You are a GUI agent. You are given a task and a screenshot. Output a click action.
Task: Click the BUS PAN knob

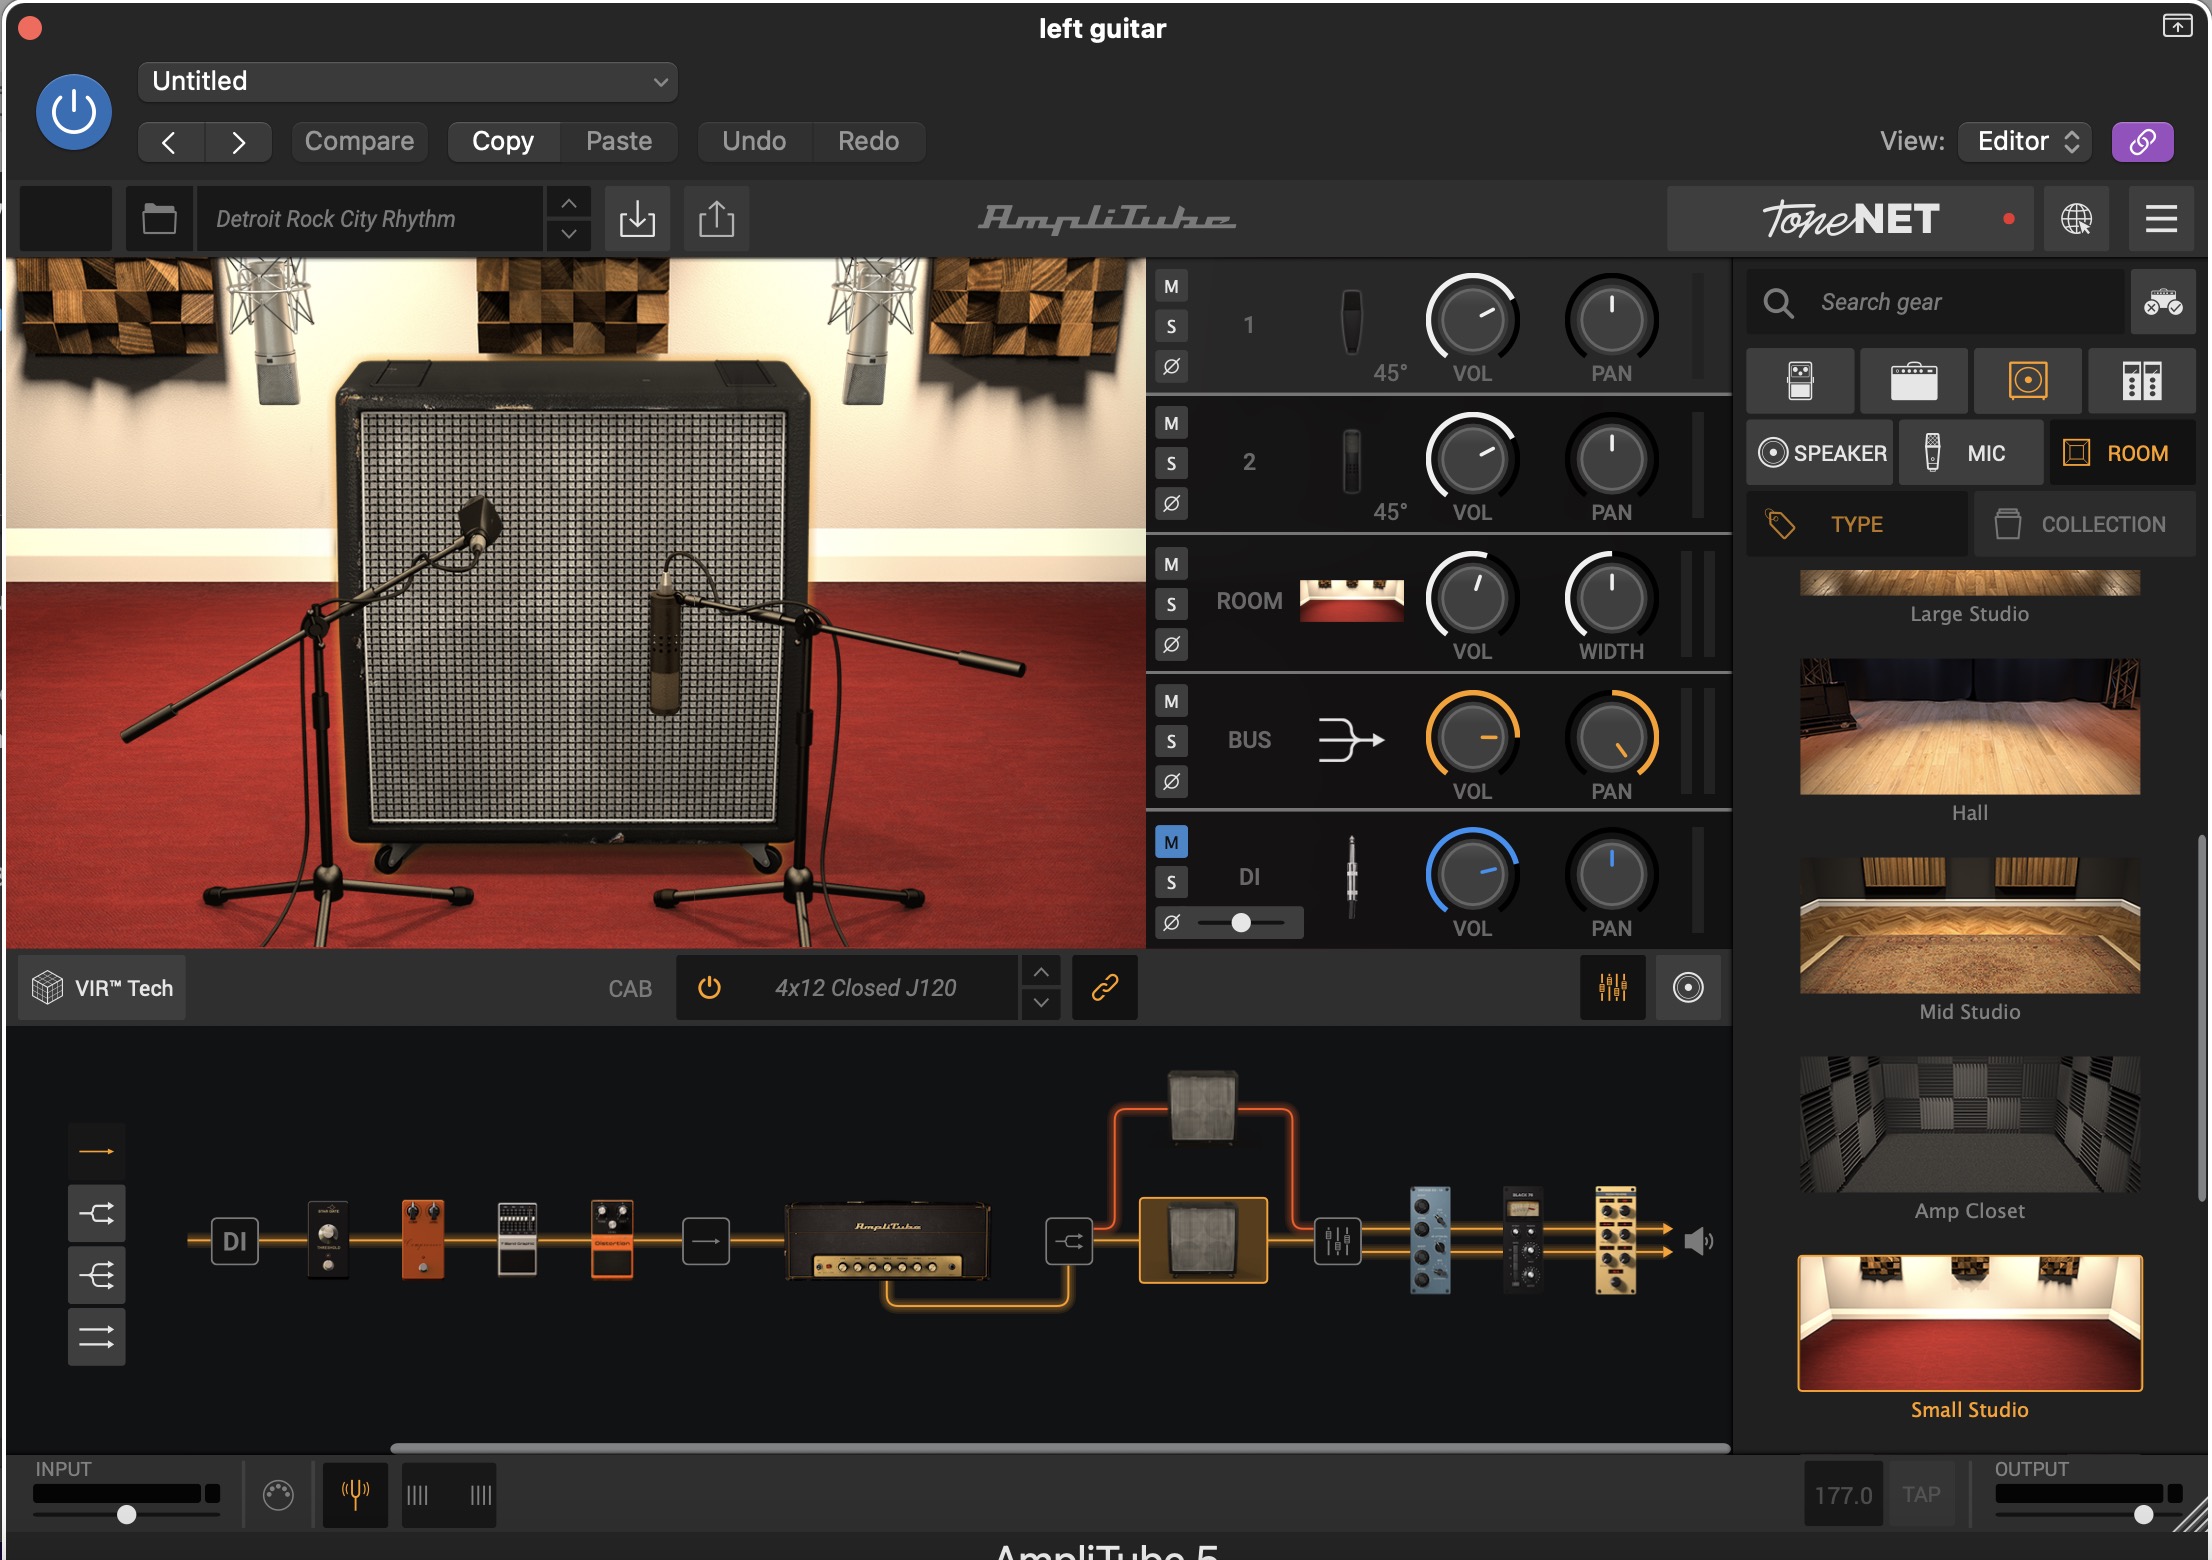click(x=1611, y=738)
